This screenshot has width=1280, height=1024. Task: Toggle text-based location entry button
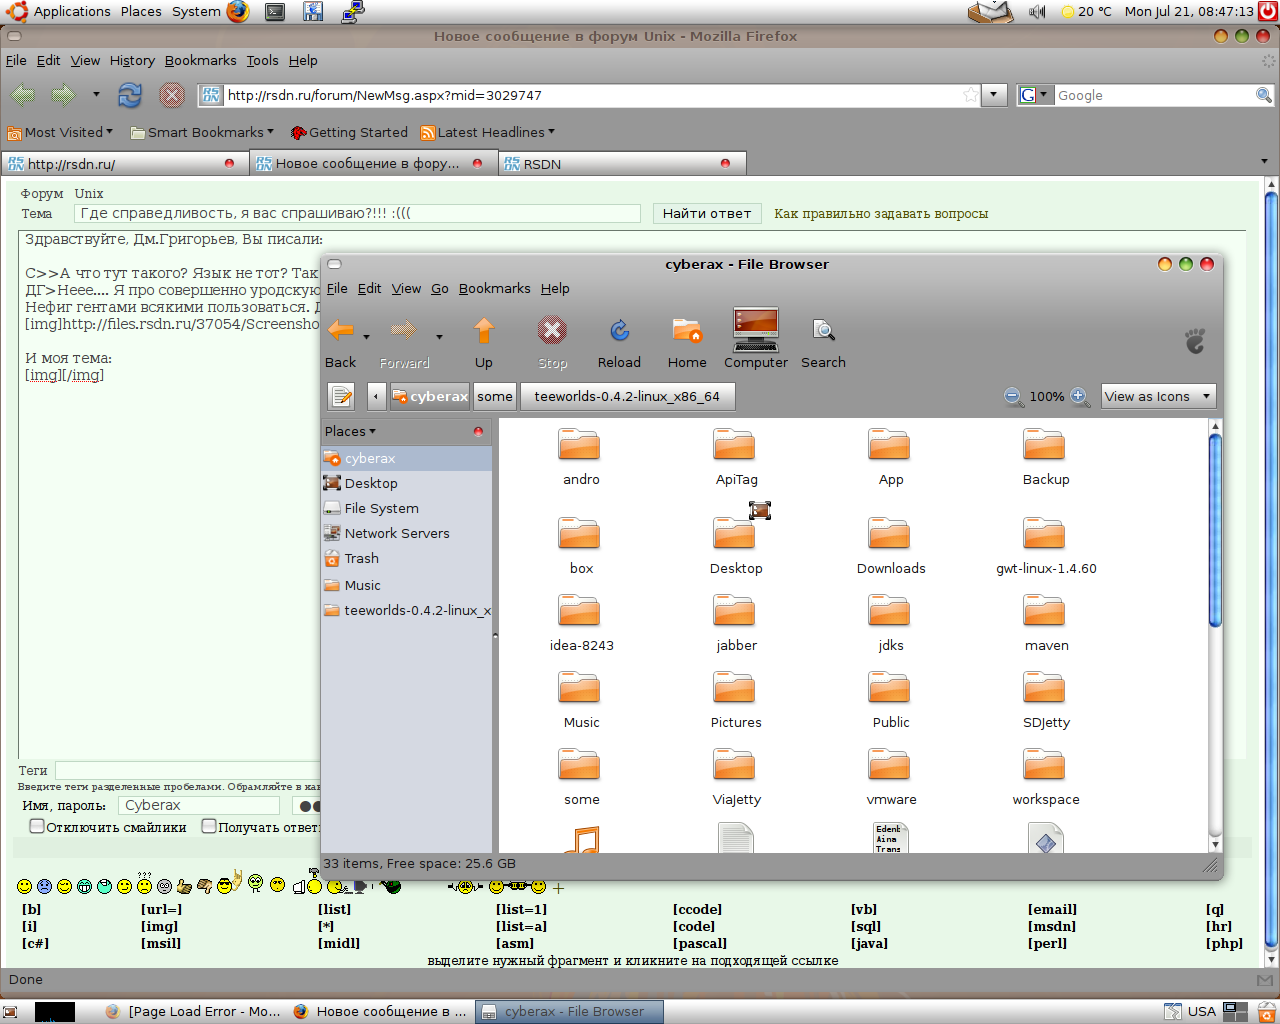tap(342, 397)
